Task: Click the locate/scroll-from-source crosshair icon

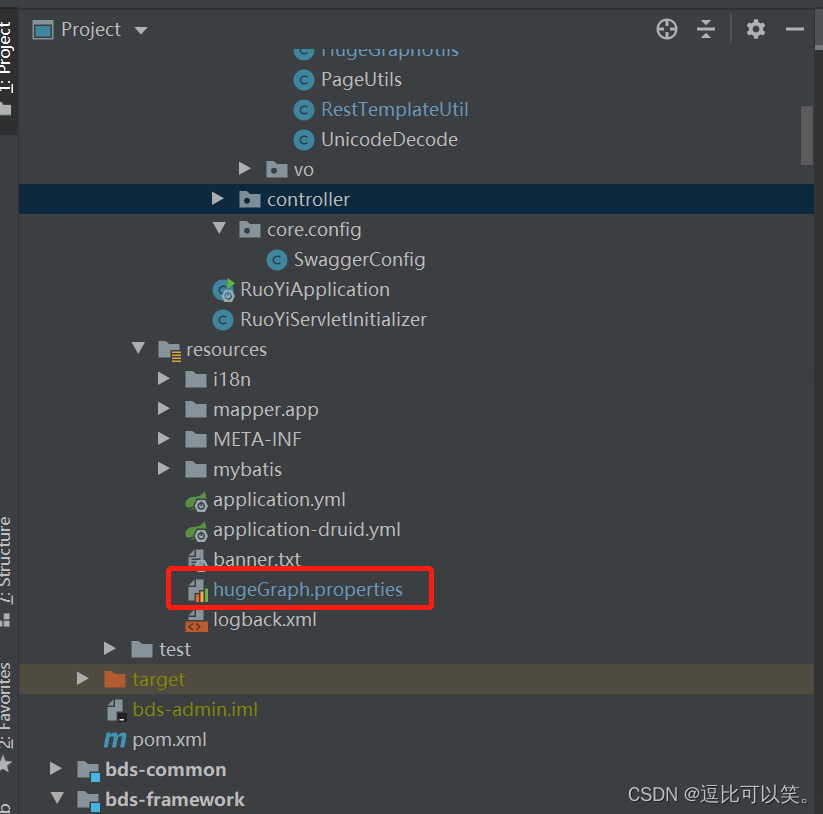Action: [667, 29]
